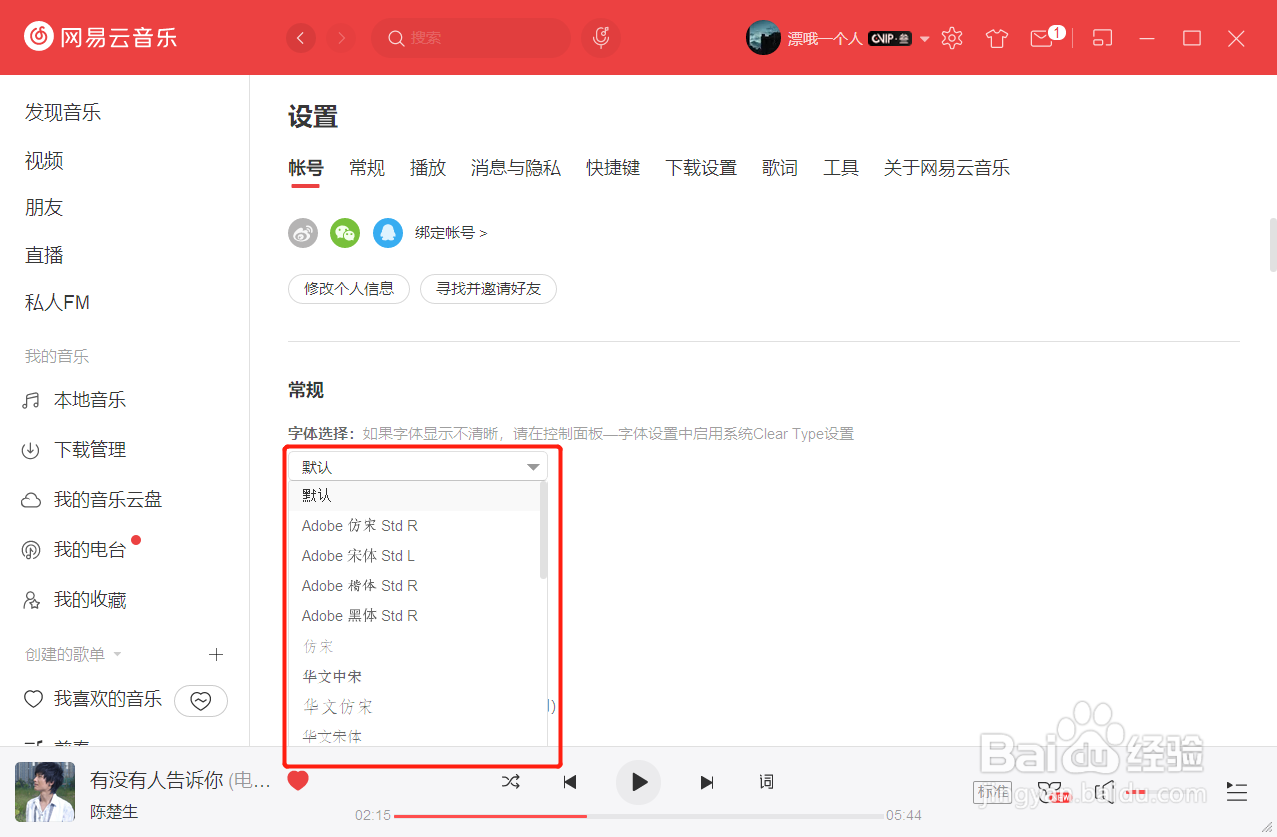
Task: Open 下载管理 with download icon
Action: [74, 450]
